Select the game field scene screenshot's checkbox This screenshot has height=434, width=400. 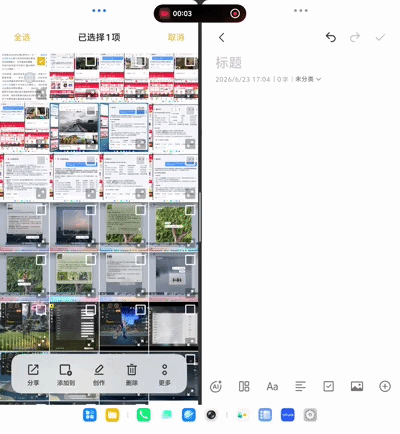coord(41,310)
